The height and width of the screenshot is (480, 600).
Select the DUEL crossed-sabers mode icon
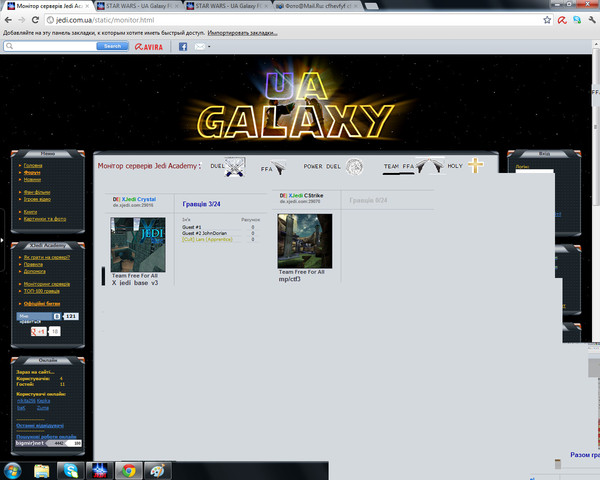tap(235, 167)
